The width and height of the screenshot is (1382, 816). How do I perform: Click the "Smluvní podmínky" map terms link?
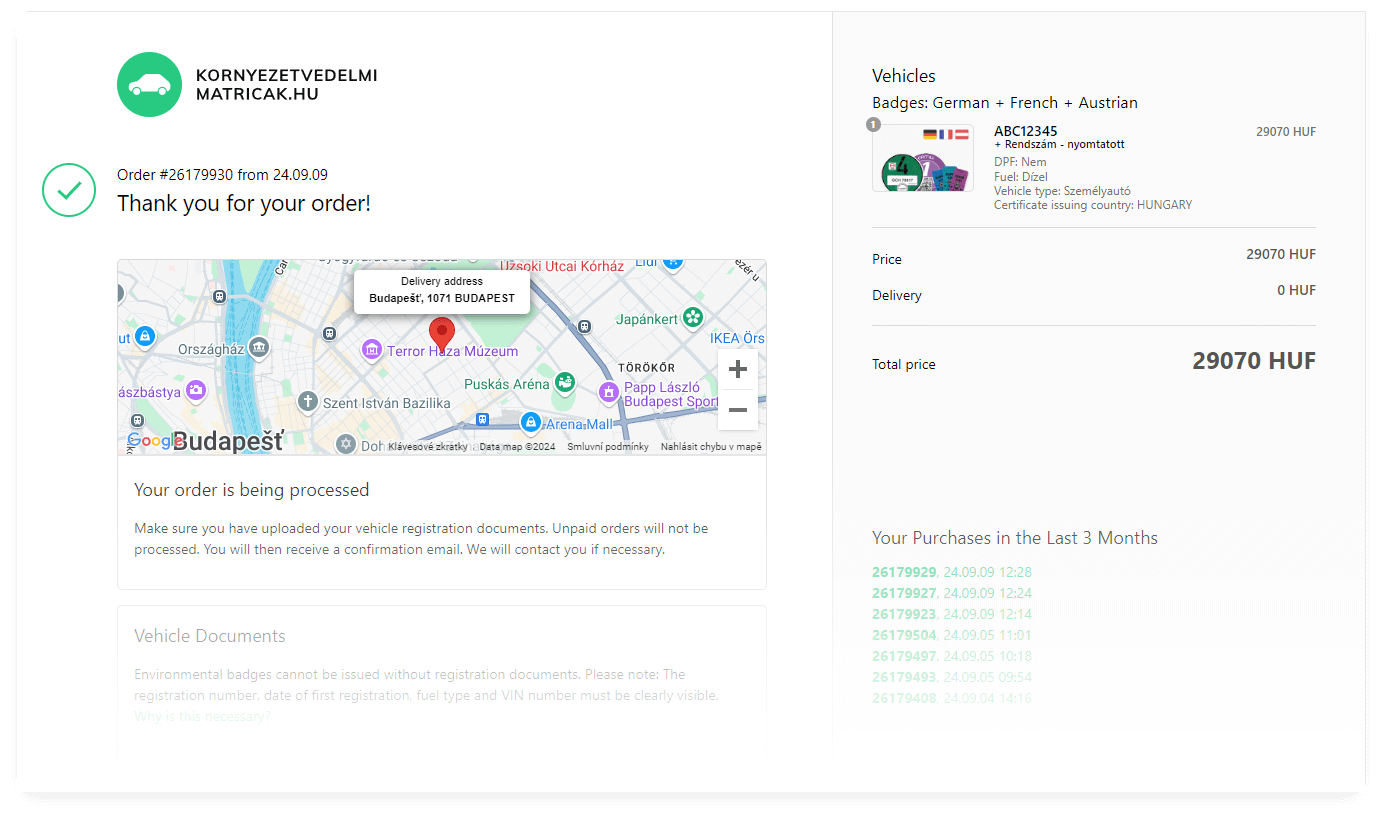click(x=608, y=447)
